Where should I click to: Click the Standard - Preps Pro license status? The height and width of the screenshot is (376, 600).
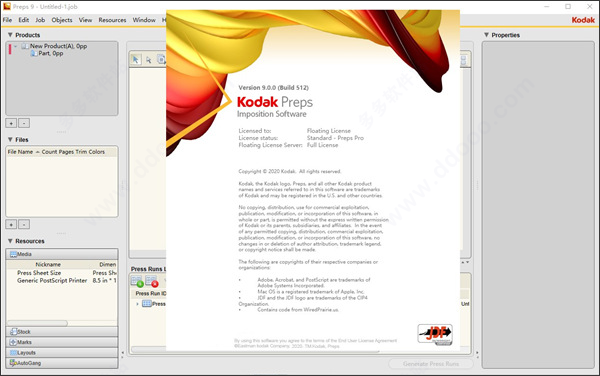[335, 138]
